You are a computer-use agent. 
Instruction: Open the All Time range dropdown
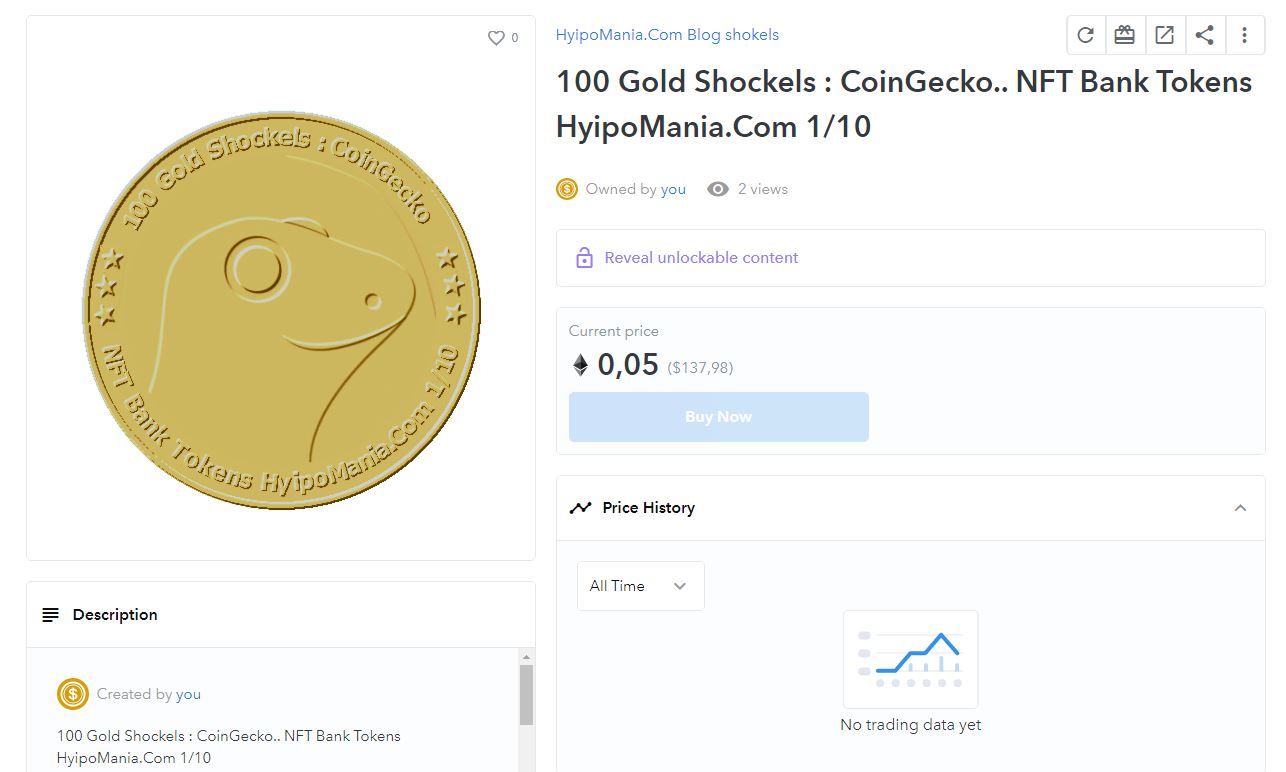pyautogui.click(x=640, y=586)
